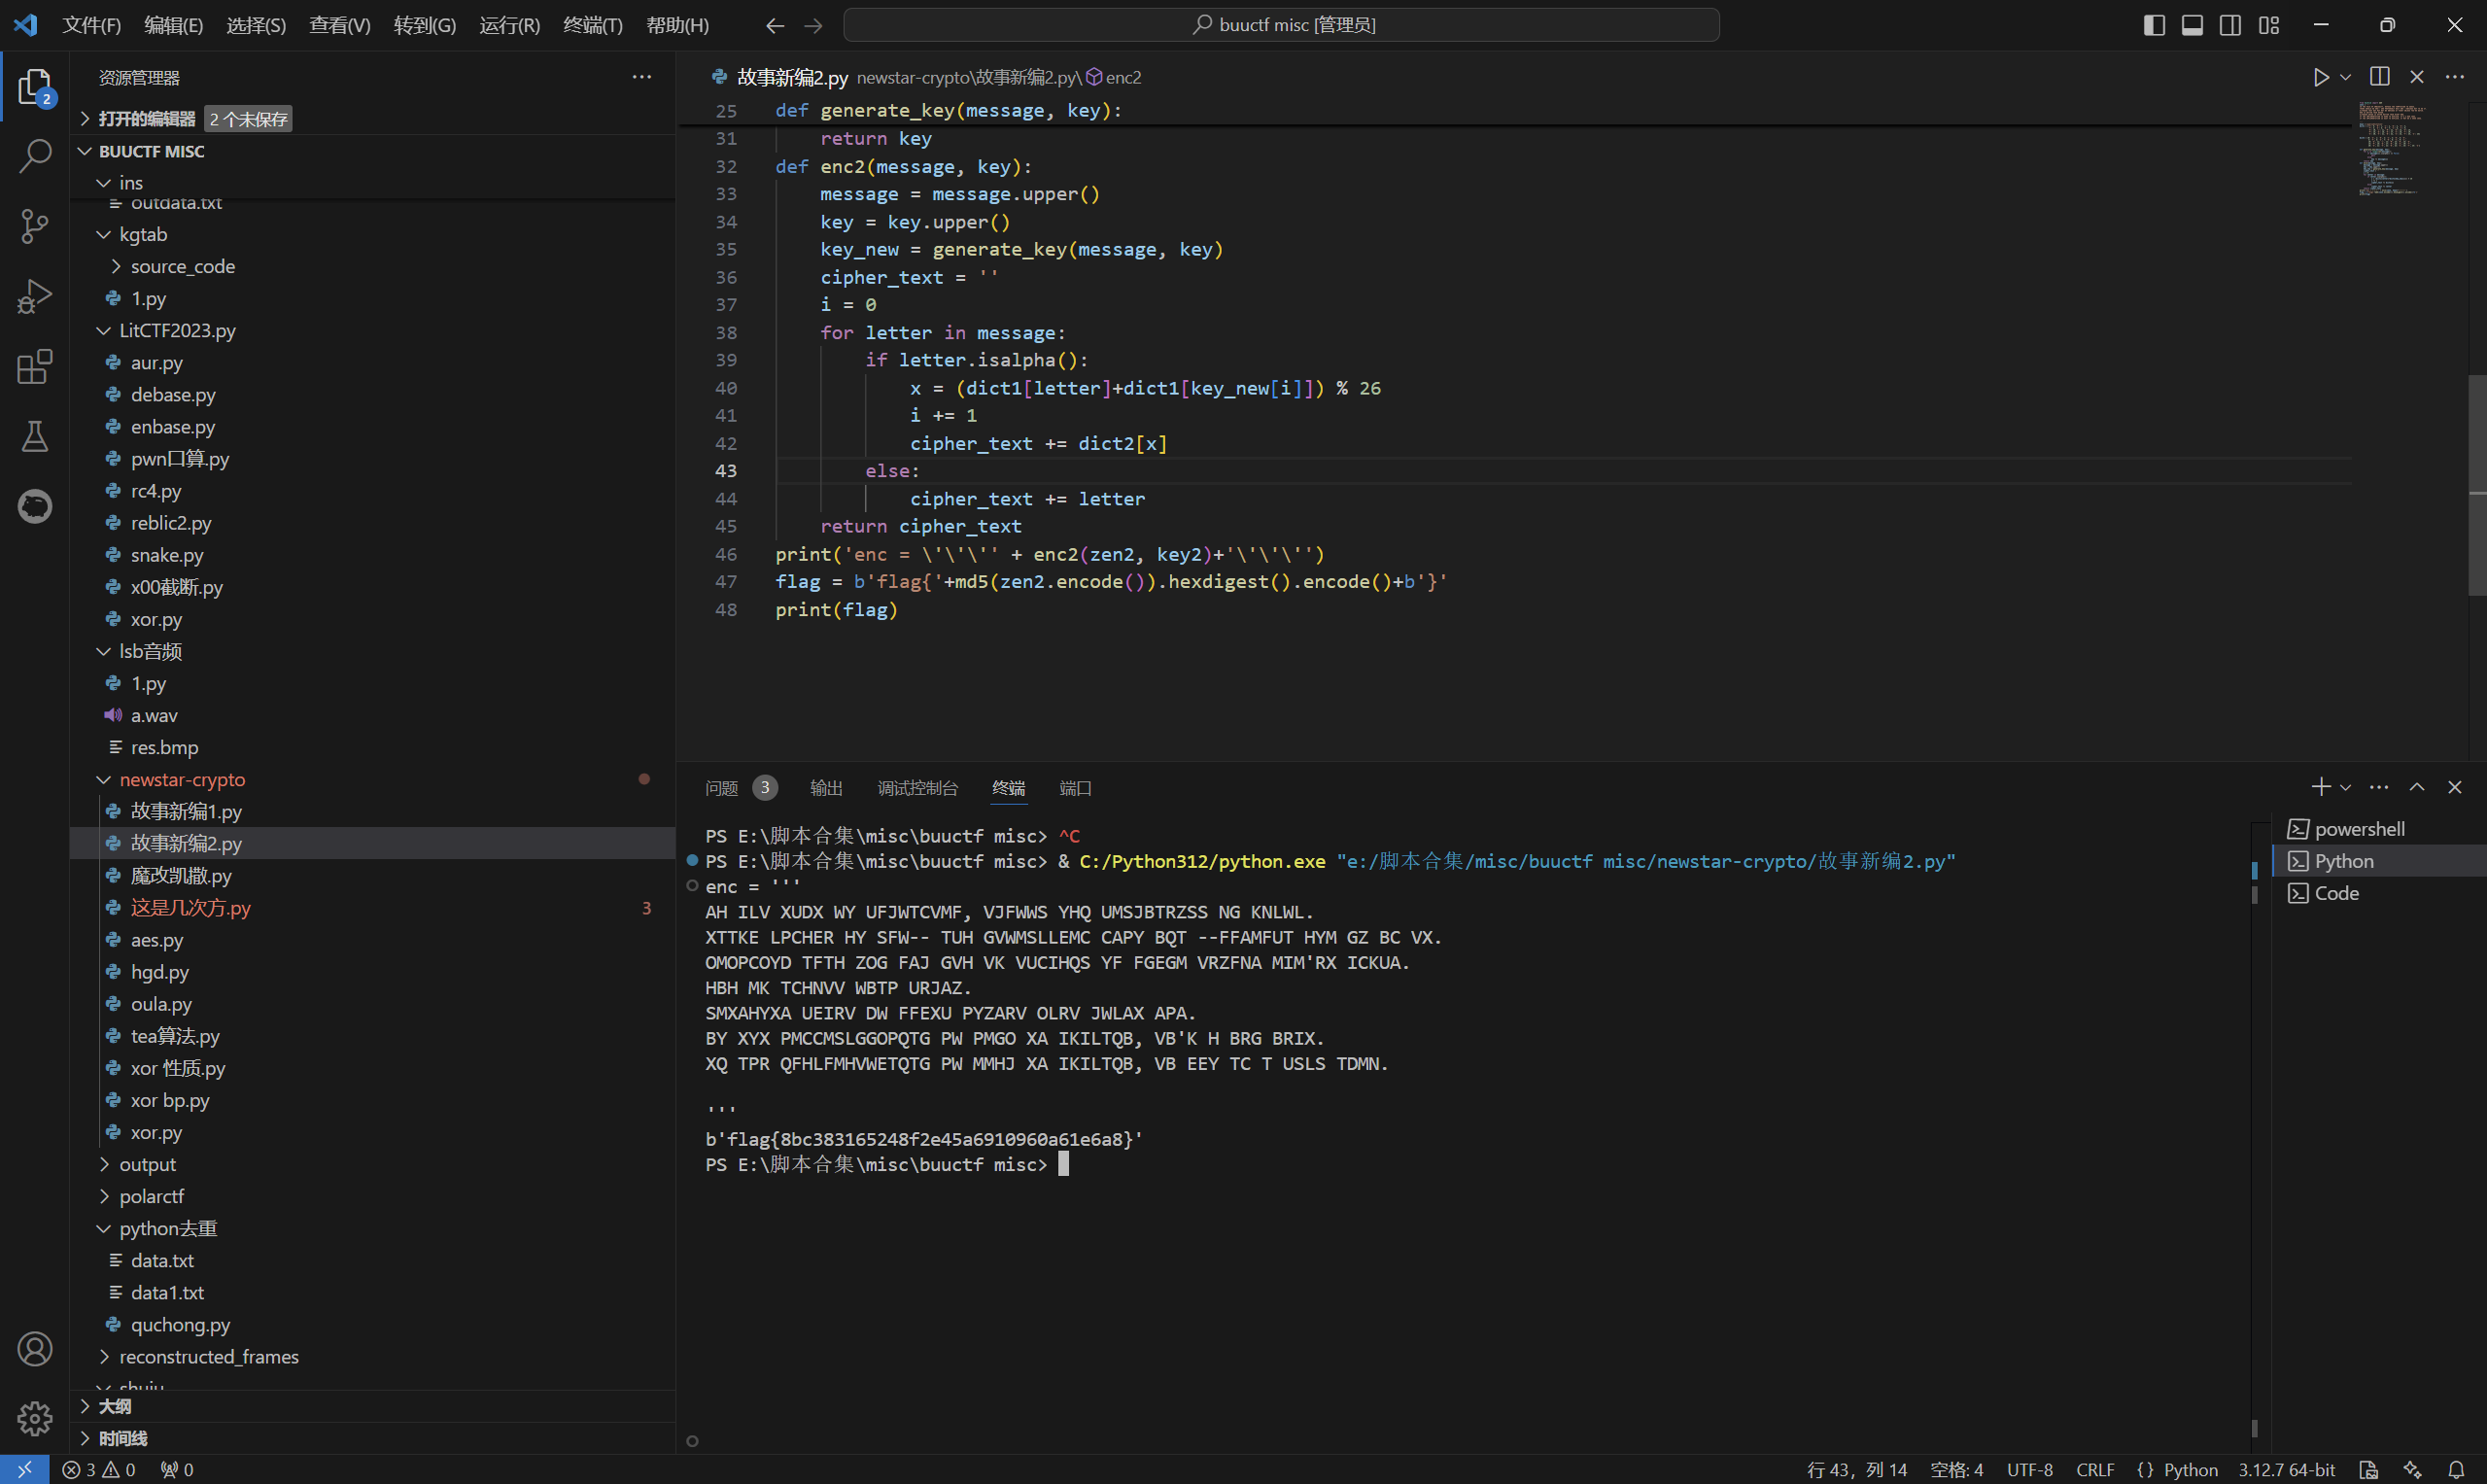This screenshot has height=1484, width=2487.
Task: Open the 编辑(E) menu
Action: pos(173,25)
